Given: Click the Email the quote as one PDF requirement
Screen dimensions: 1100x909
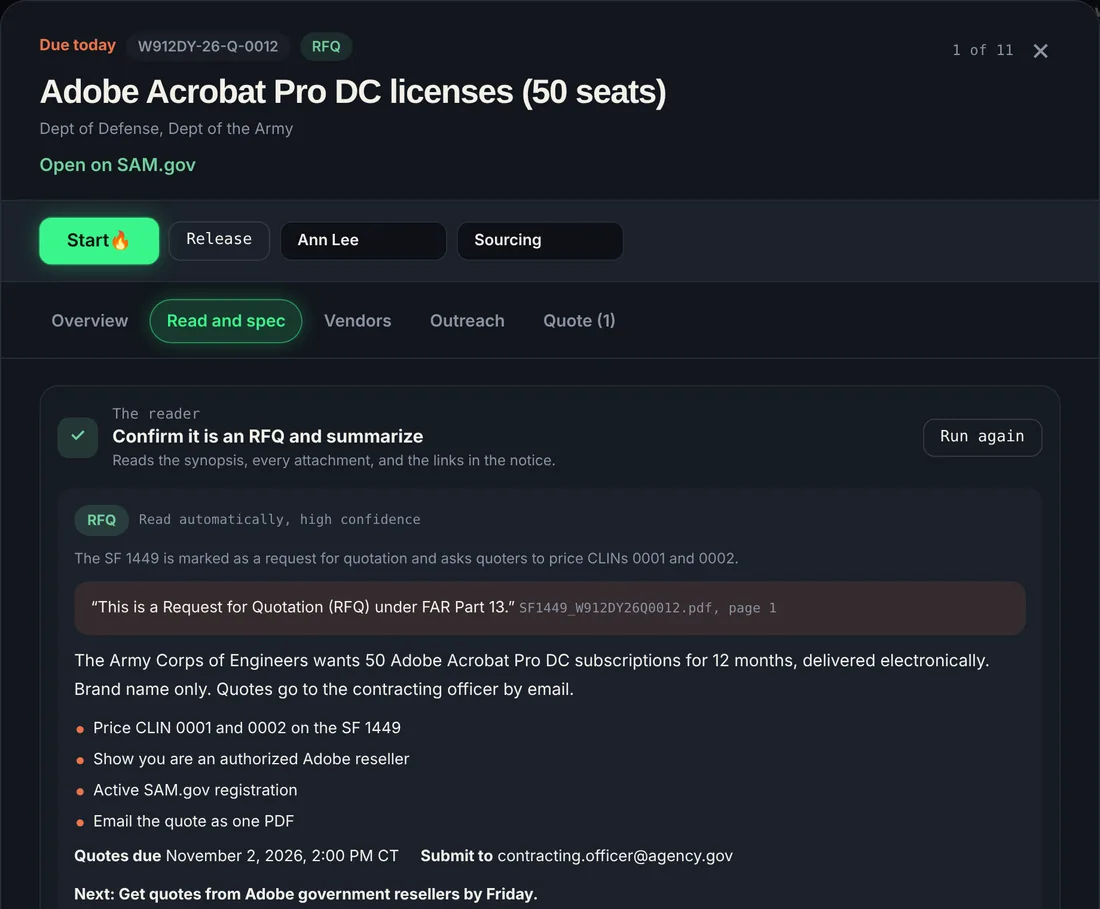Looking at the screenshot, I should (x=194, y=821).
